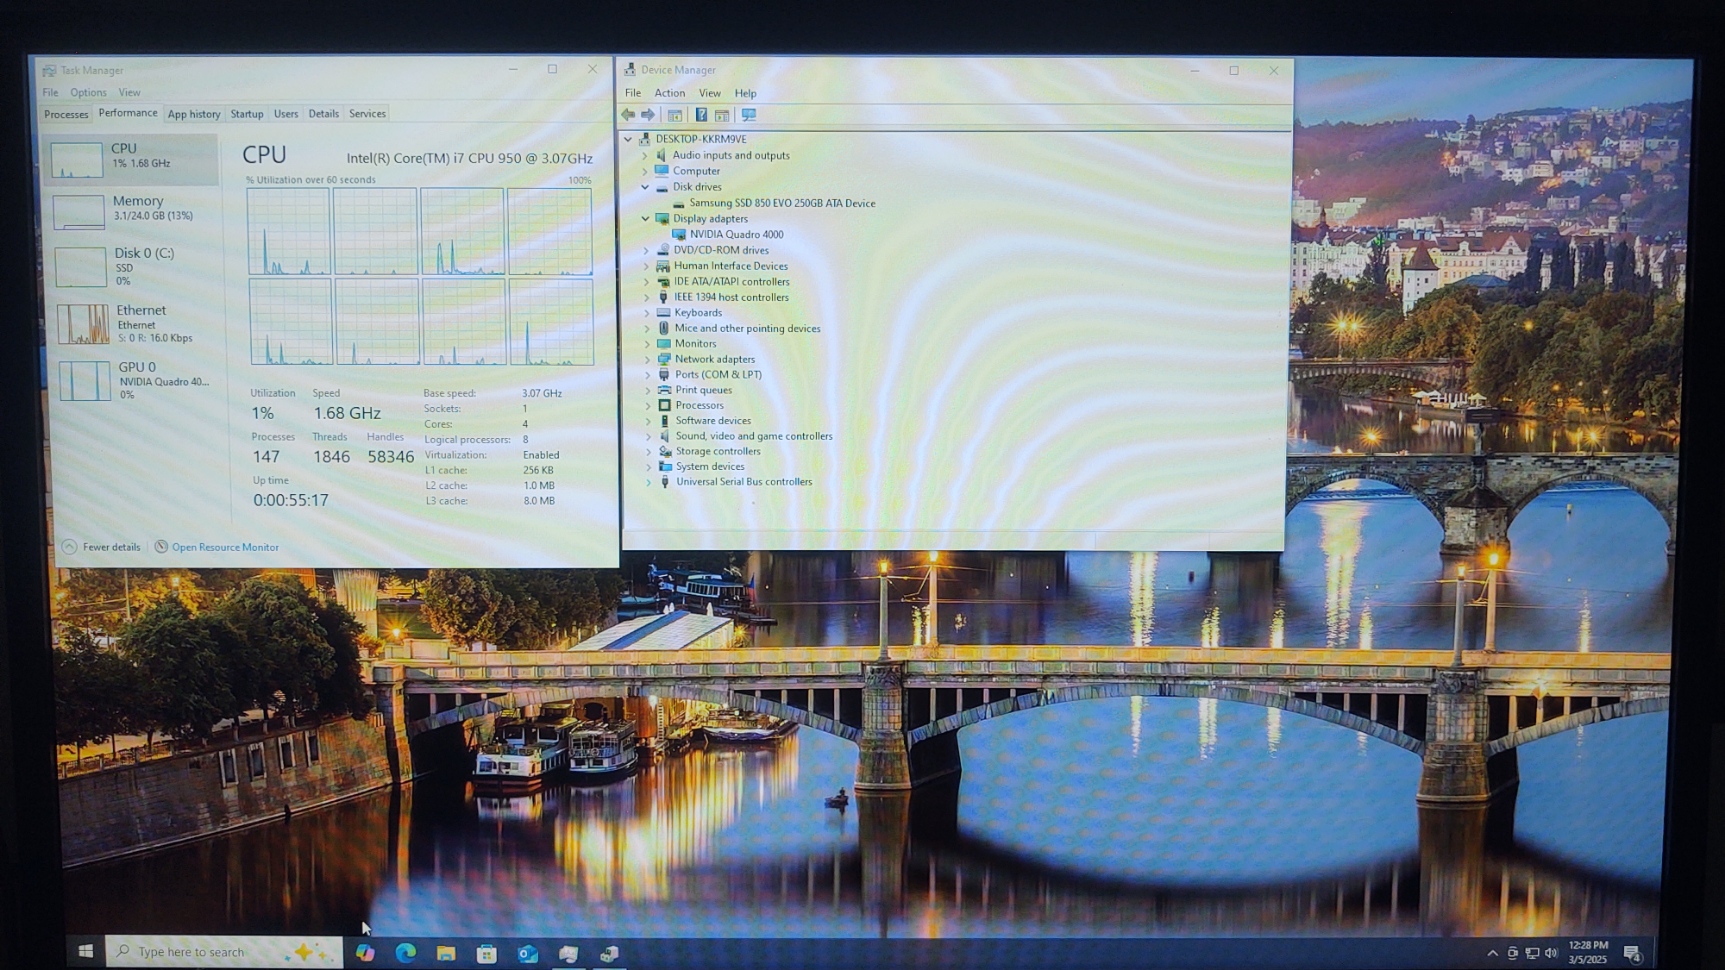The height and width of the screenshot is (970, 1725).
Task: Switch to the Processes tab
Action: [x=66, y=114]
